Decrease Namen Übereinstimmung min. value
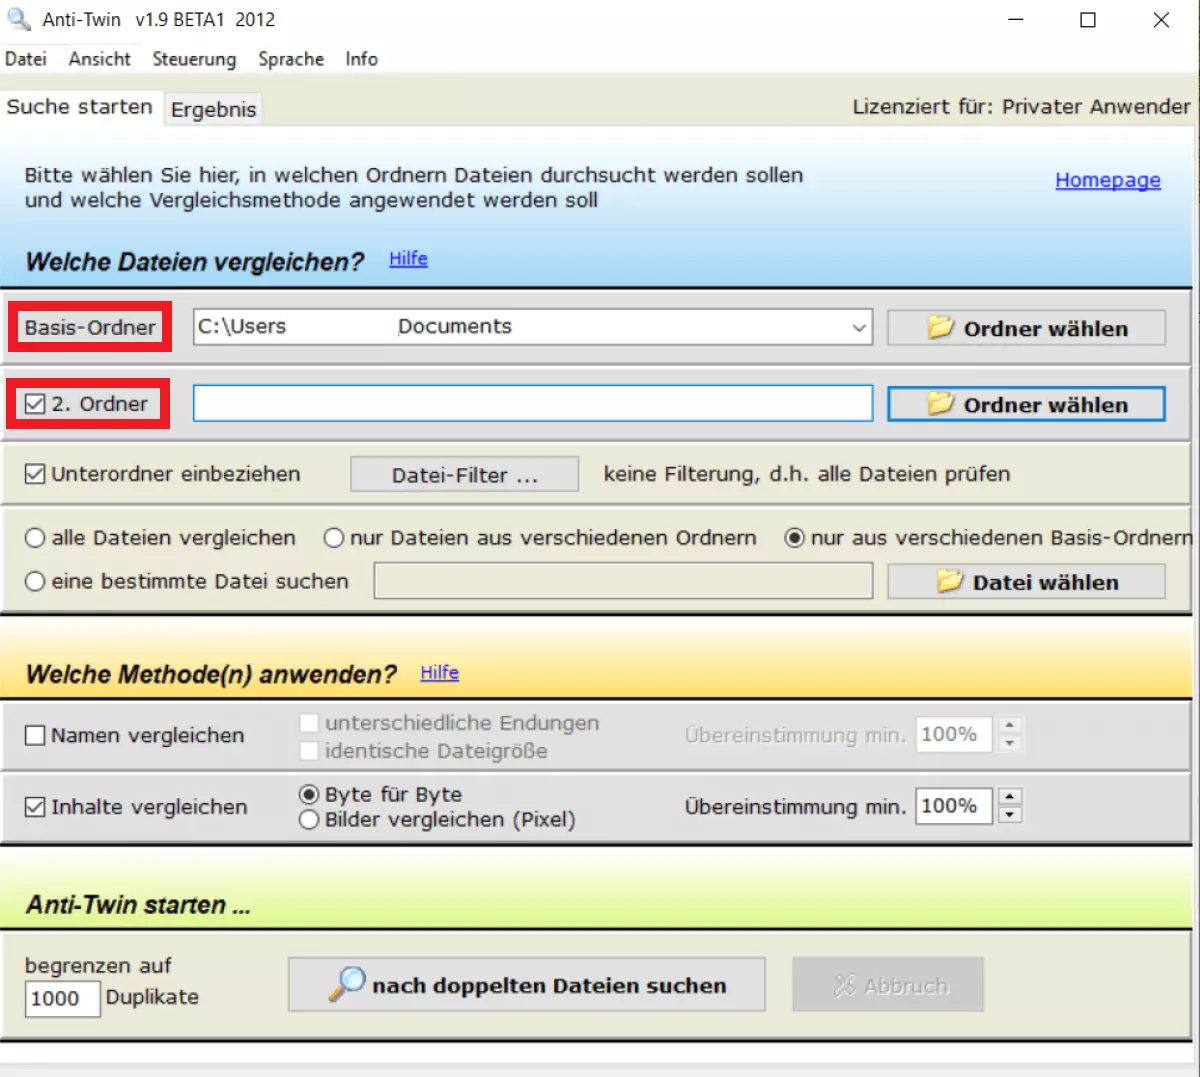Screen dimensions: 1200x1077 1010,743
